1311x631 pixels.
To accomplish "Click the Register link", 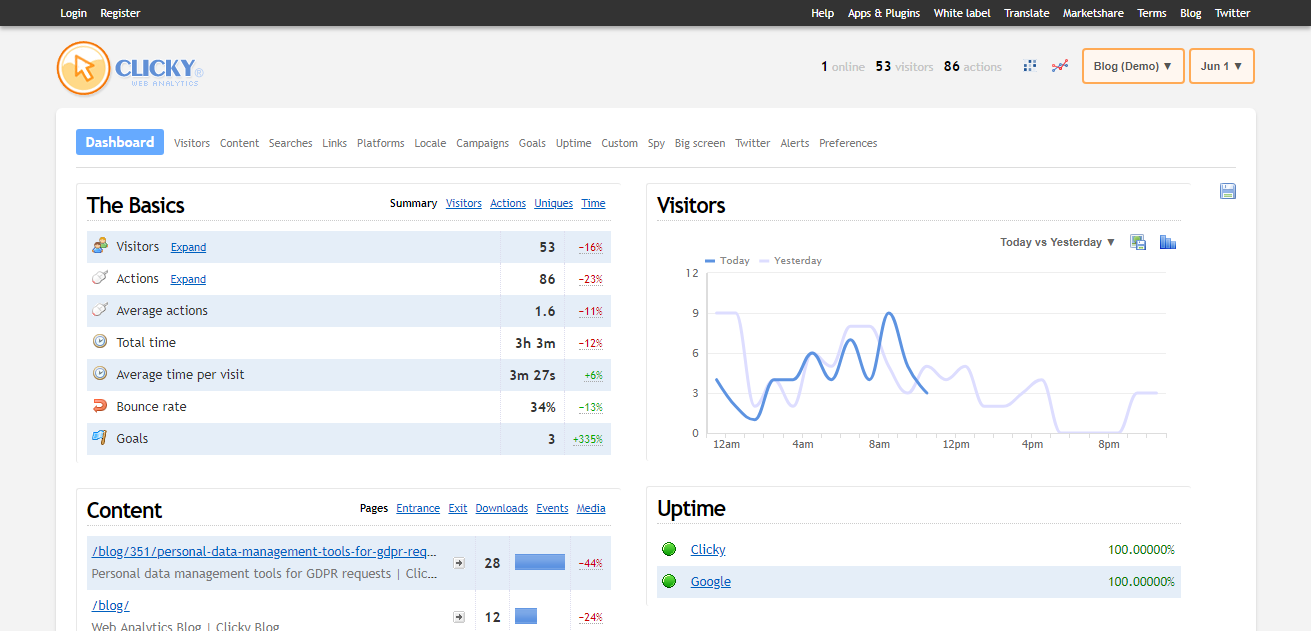I will (x=121, y=13).
